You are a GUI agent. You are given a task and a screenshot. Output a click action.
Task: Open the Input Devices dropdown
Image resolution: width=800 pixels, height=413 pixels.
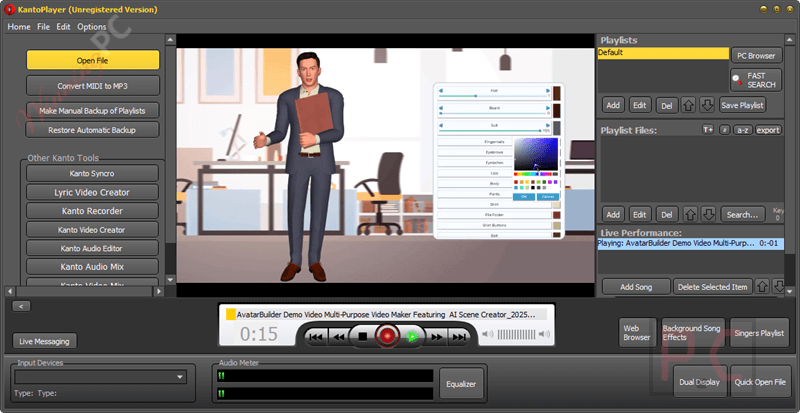pyautogui.click(x=101, y=377)
